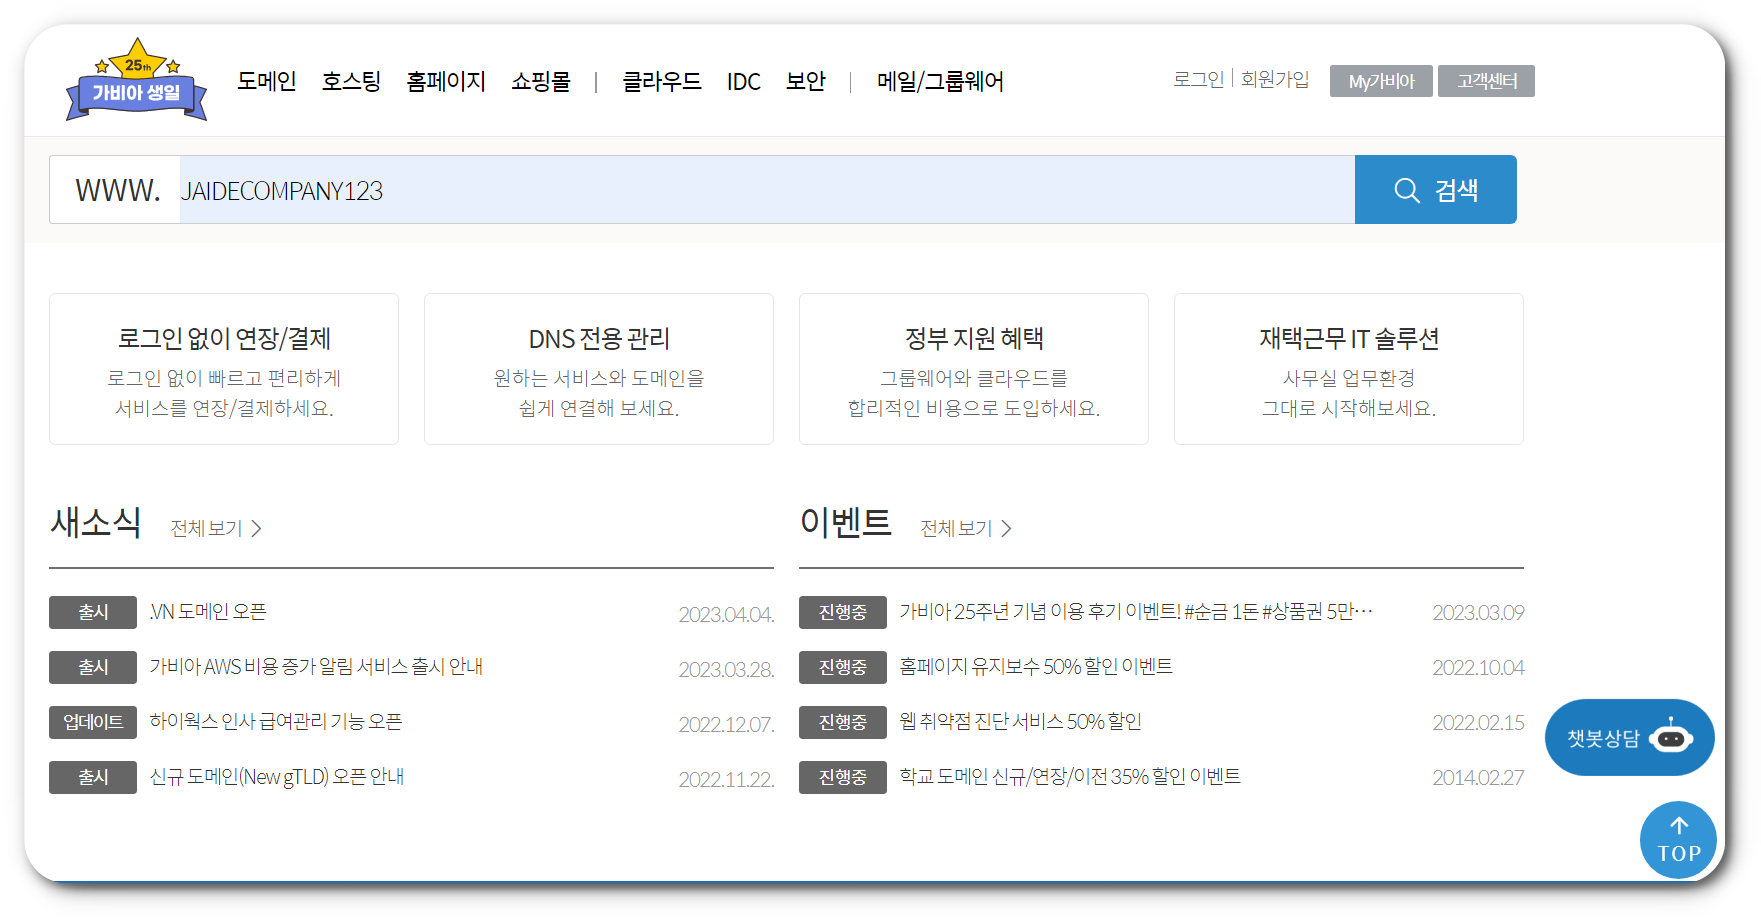Open the 도메인 menu
1761x919 pixels.
point(265,82)
